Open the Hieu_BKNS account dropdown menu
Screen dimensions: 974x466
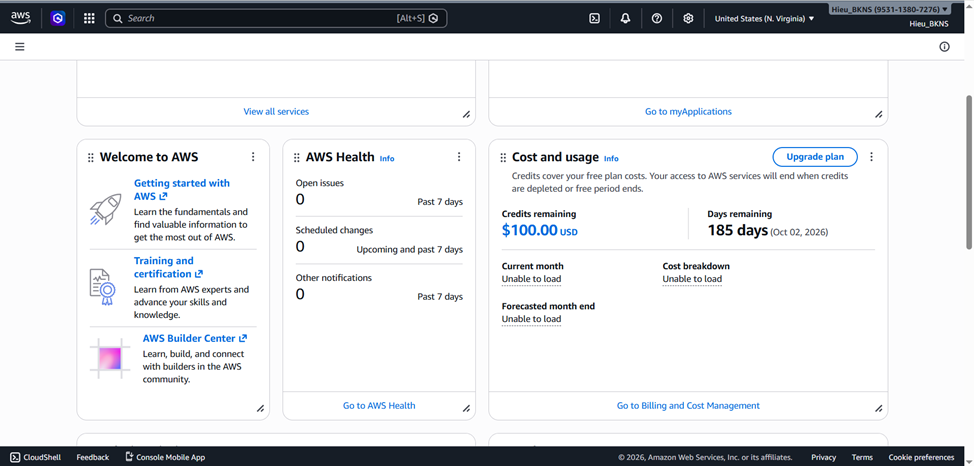(x=890, y=9)
